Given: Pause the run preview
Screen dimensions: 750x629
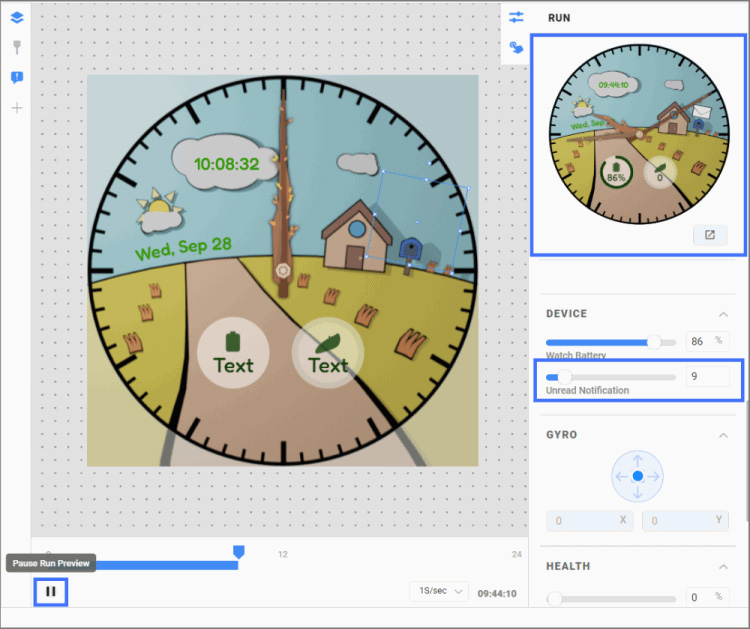Looking at the screenshot, I should coord(50,592).
